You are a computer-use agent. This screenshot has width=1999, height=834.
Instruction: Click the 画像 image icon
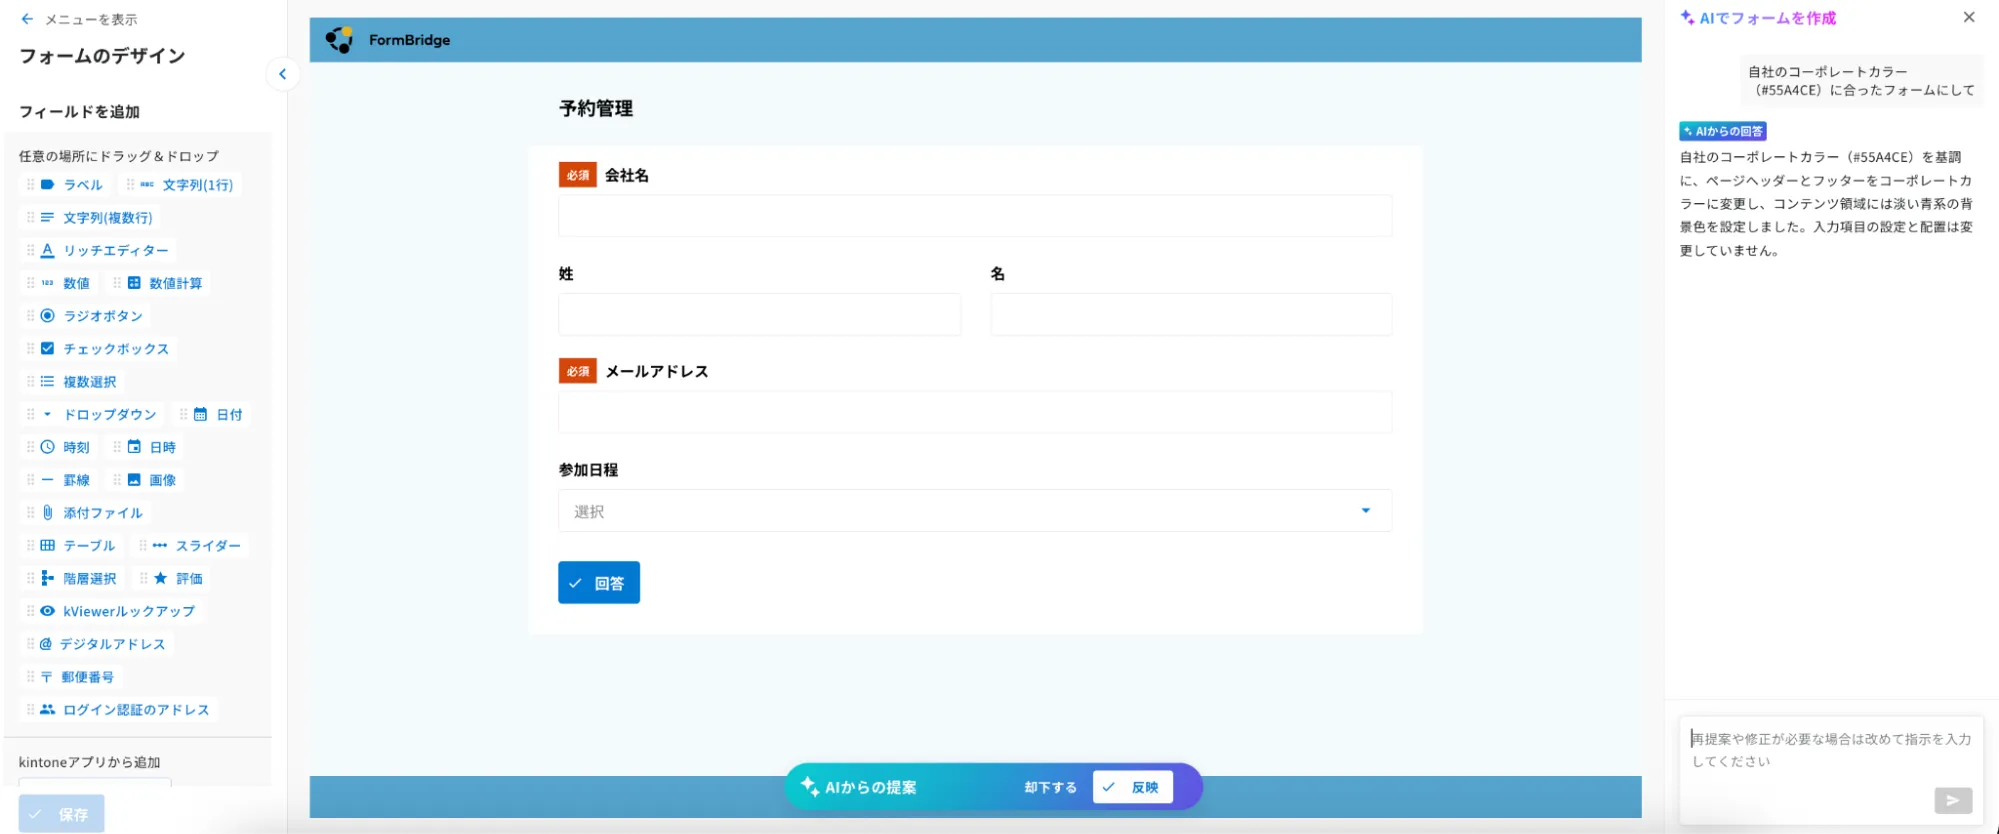(x=134, y=481)
